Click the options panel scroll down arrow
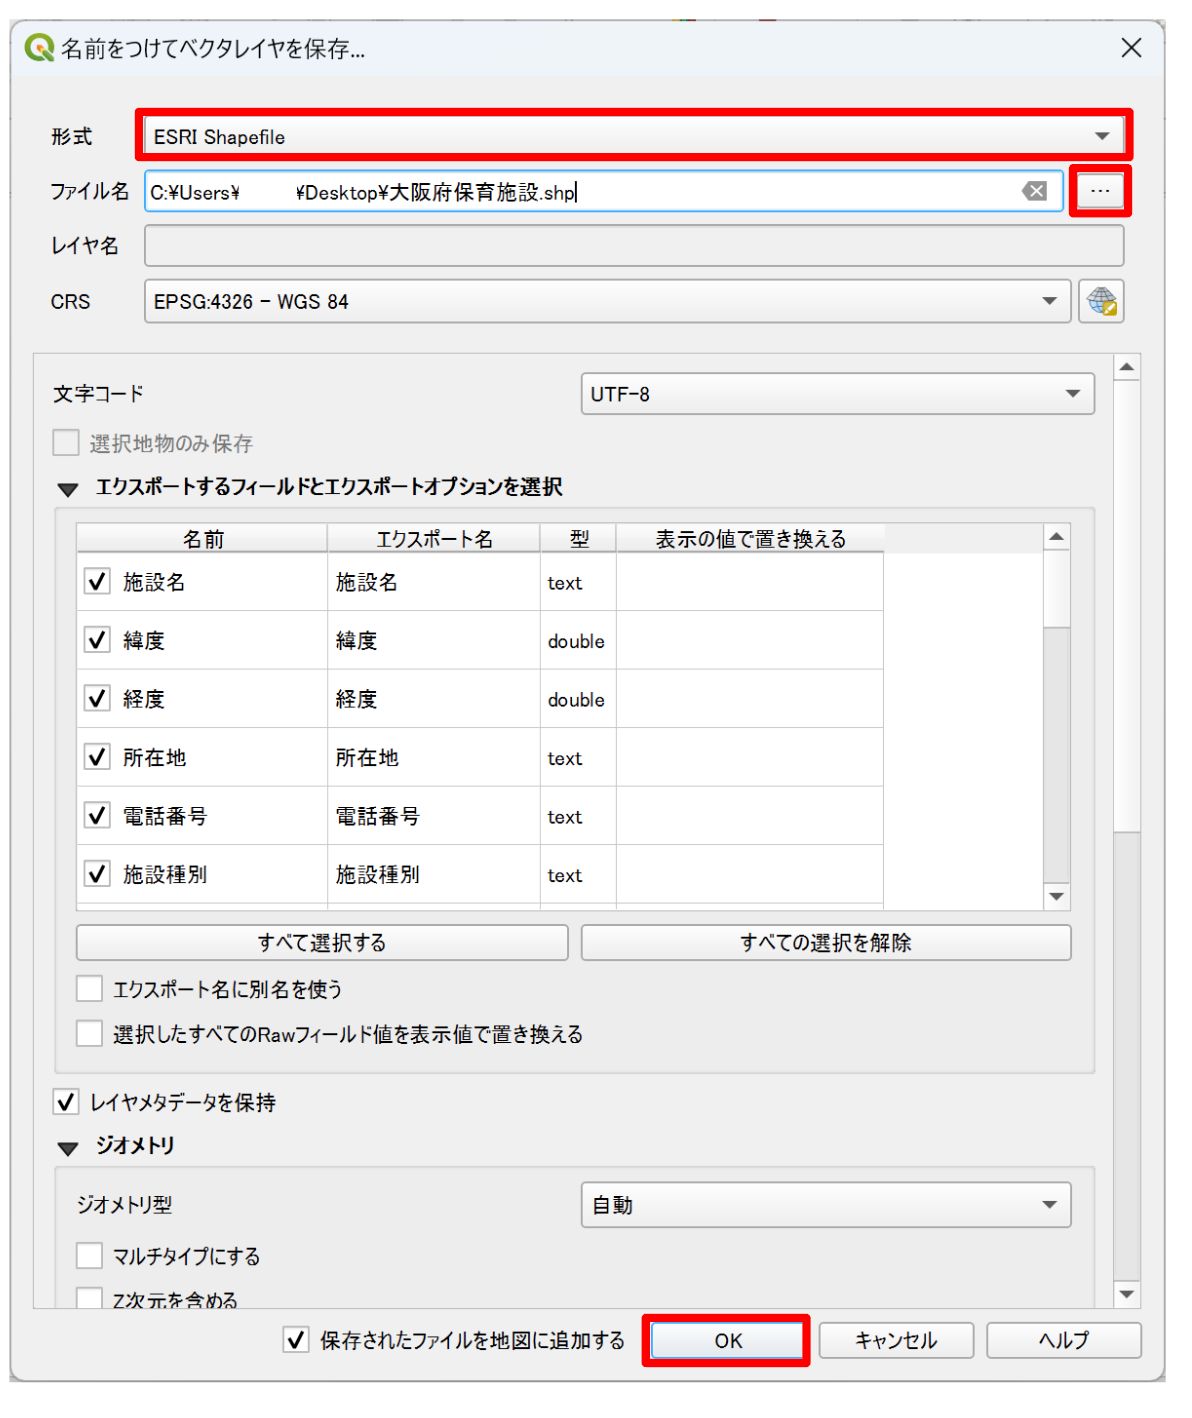 [1127, 1294]
